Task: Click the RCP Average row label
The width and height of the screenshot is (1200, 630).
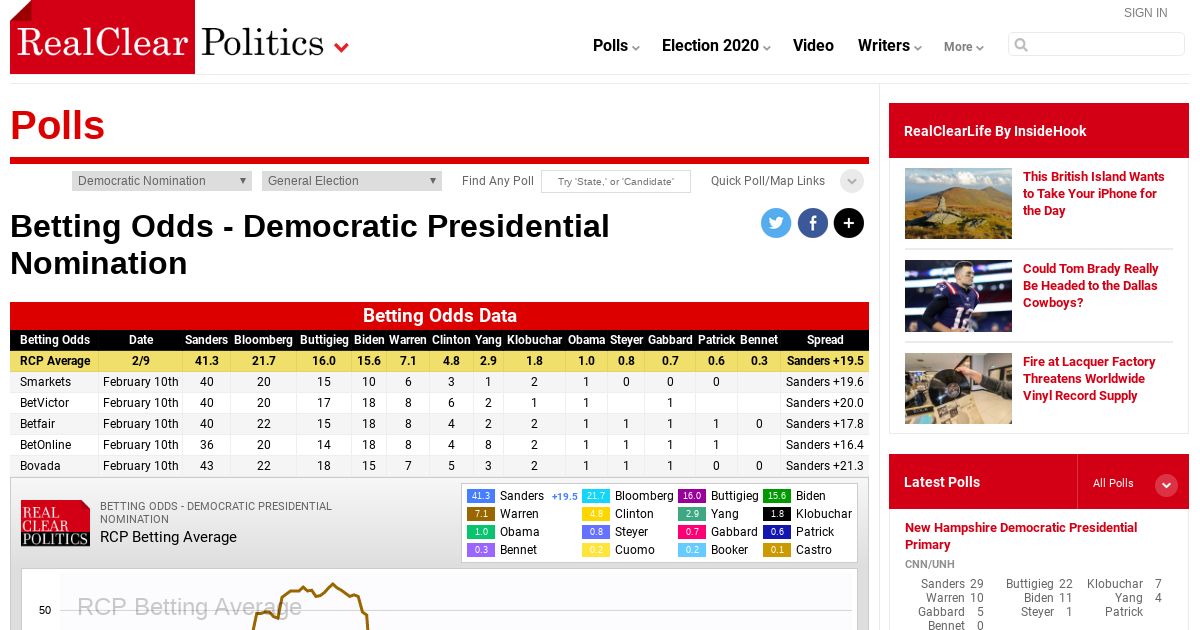Action: pyautogui.click(x=55, y=361)
